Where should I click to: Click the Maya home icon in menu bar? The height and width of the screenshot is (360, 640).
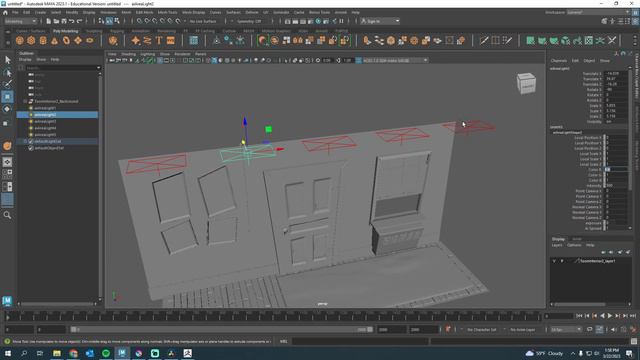click(5, 13)
